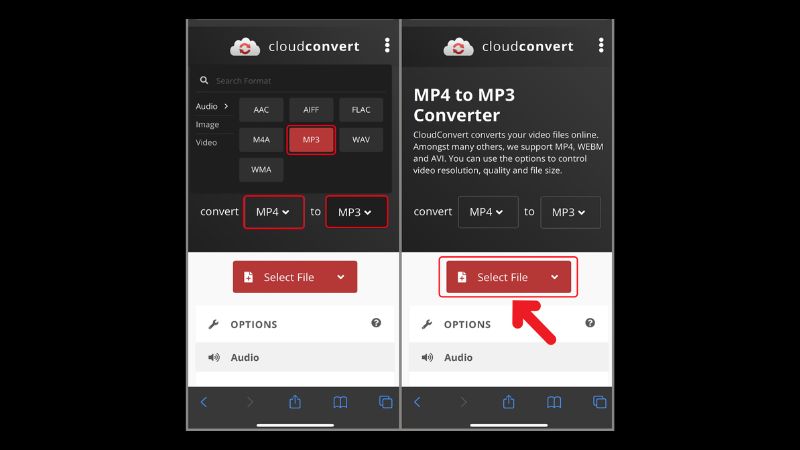Tap Safari back arrow in left phone
This screenshot has width=800, height=450.
coord(204,402)
